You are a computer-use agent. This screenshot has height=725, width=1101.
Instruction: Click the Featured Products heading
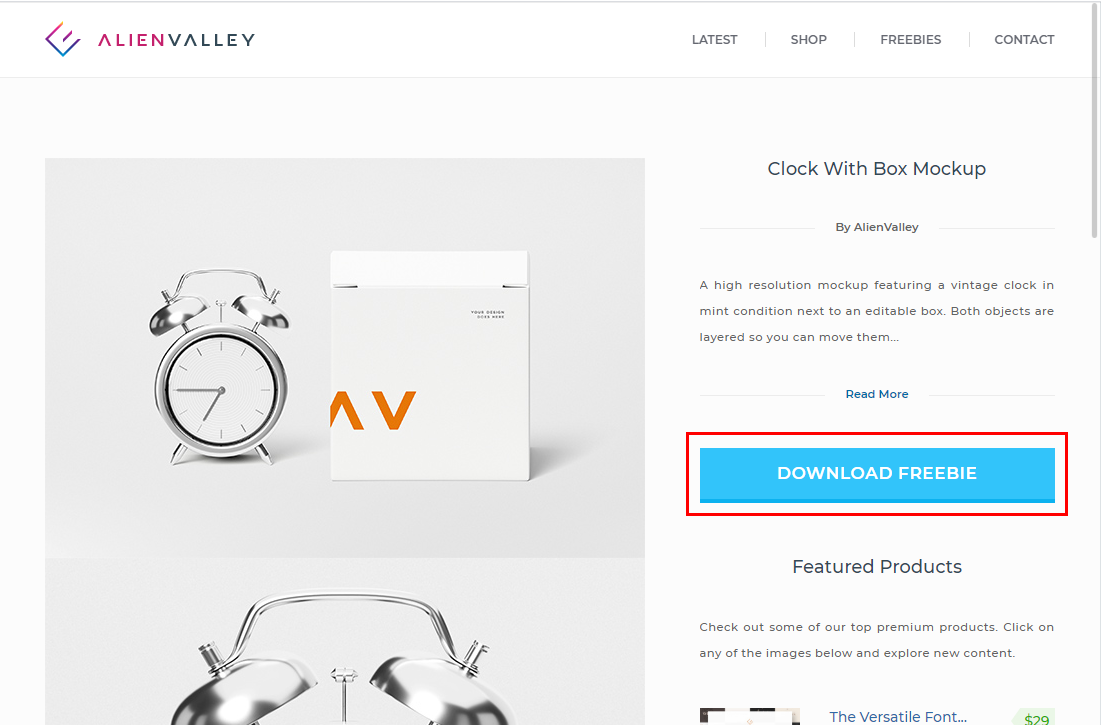pyautogui.click(x=876, y=566)
